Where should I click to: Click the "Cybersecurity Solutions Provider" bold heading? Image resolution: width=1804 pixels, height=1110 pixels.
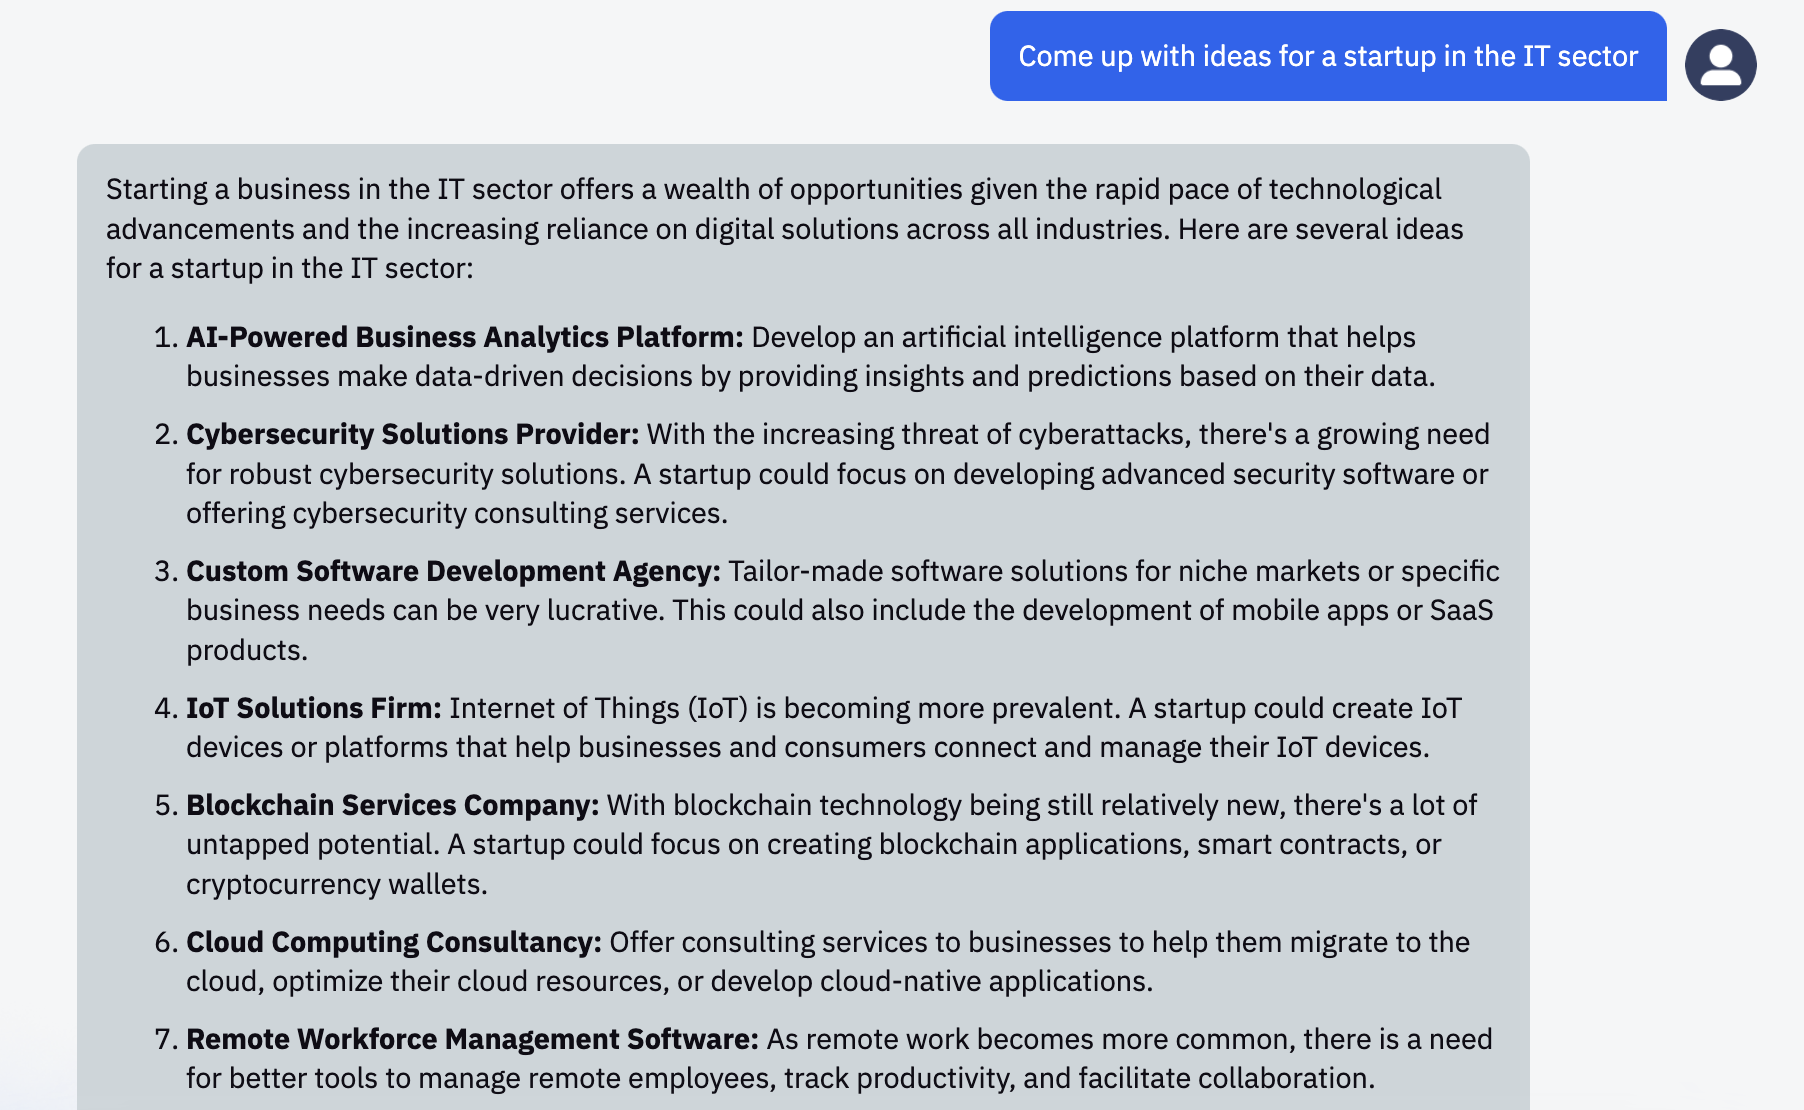(x=412, y=434)
